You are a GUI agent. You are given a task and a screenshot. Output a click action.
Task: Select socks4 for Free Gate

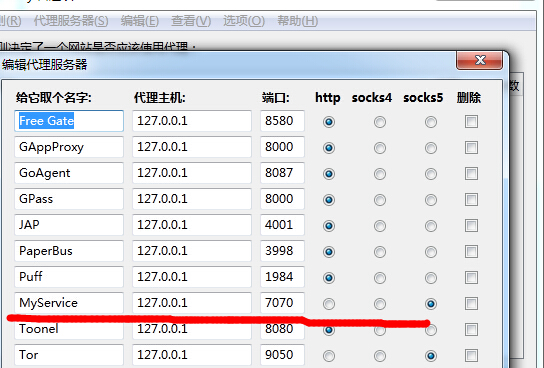[x=380, y=122]
